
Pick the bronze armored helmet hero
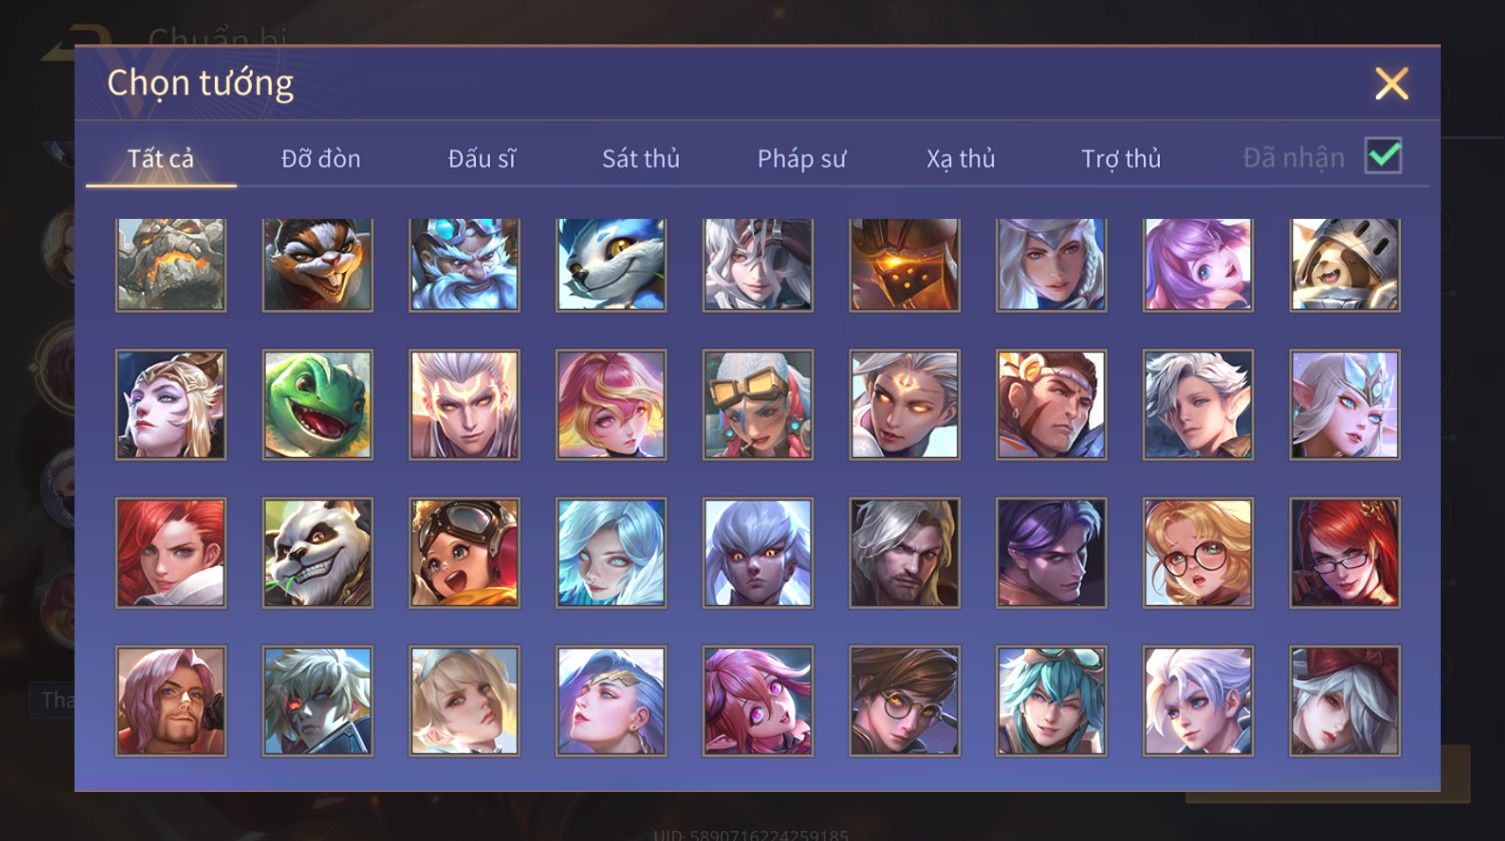[905, 265]
